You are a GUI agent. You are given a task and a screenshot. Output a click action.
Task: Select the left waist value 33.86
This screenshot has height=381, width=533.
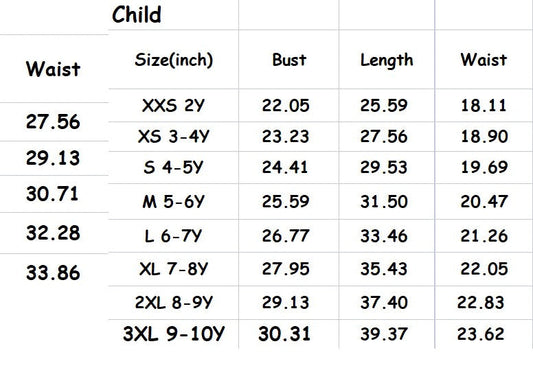point(53,273)
